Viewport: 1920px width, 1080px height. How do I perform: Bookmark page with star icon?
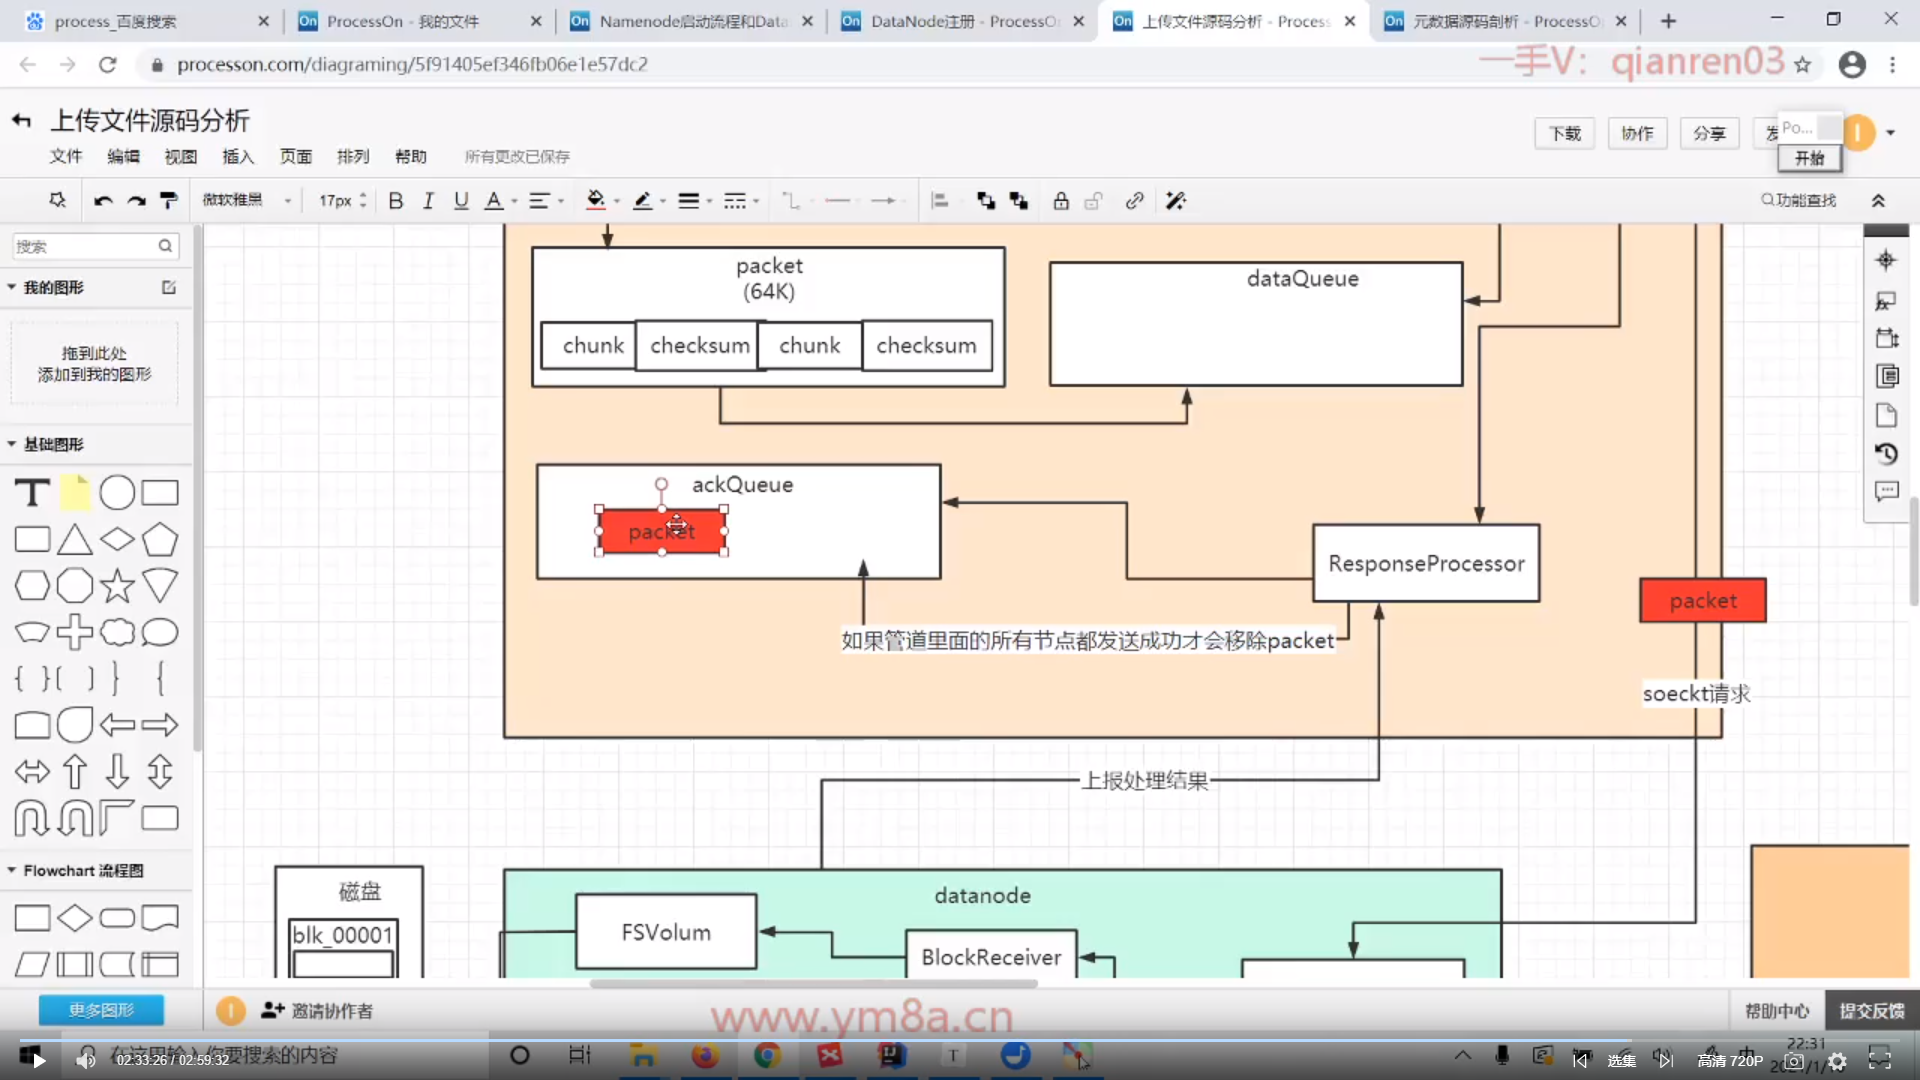1802,65
